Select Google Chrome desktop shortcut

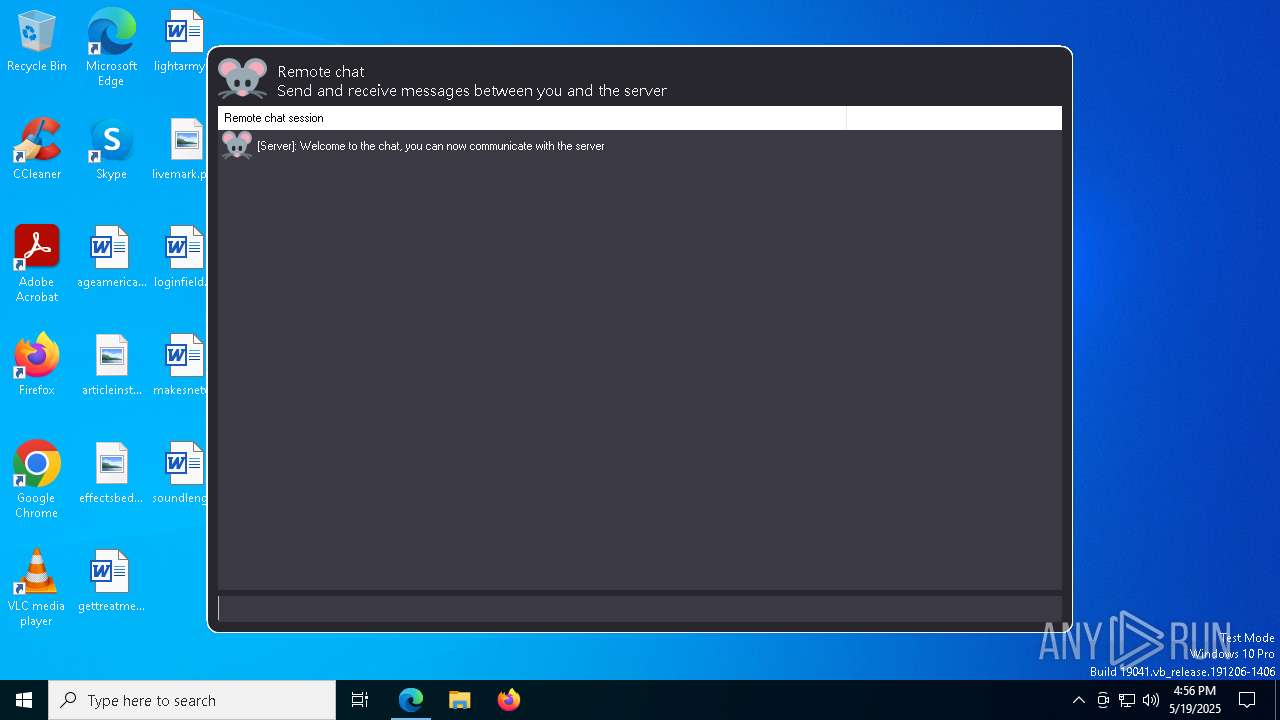pyautogui.click(x=37, y=480)
